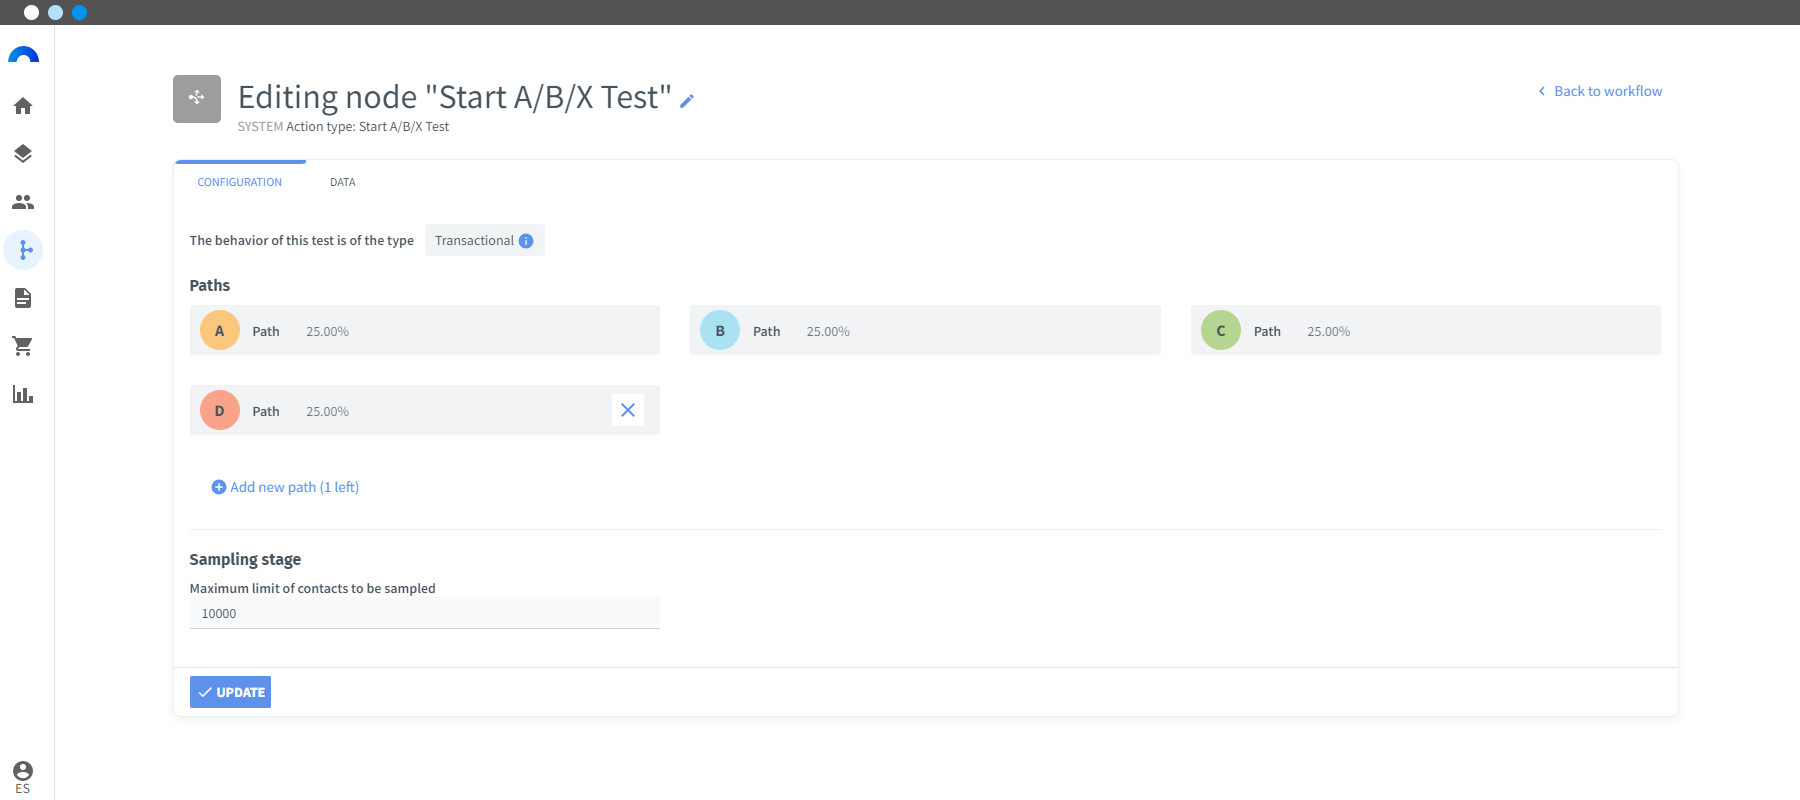Focus the maximum contacts limit field

[x=425, y=613]
